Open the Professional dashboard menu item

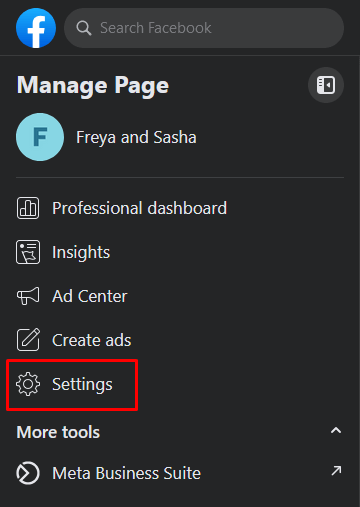click(140, 208)
